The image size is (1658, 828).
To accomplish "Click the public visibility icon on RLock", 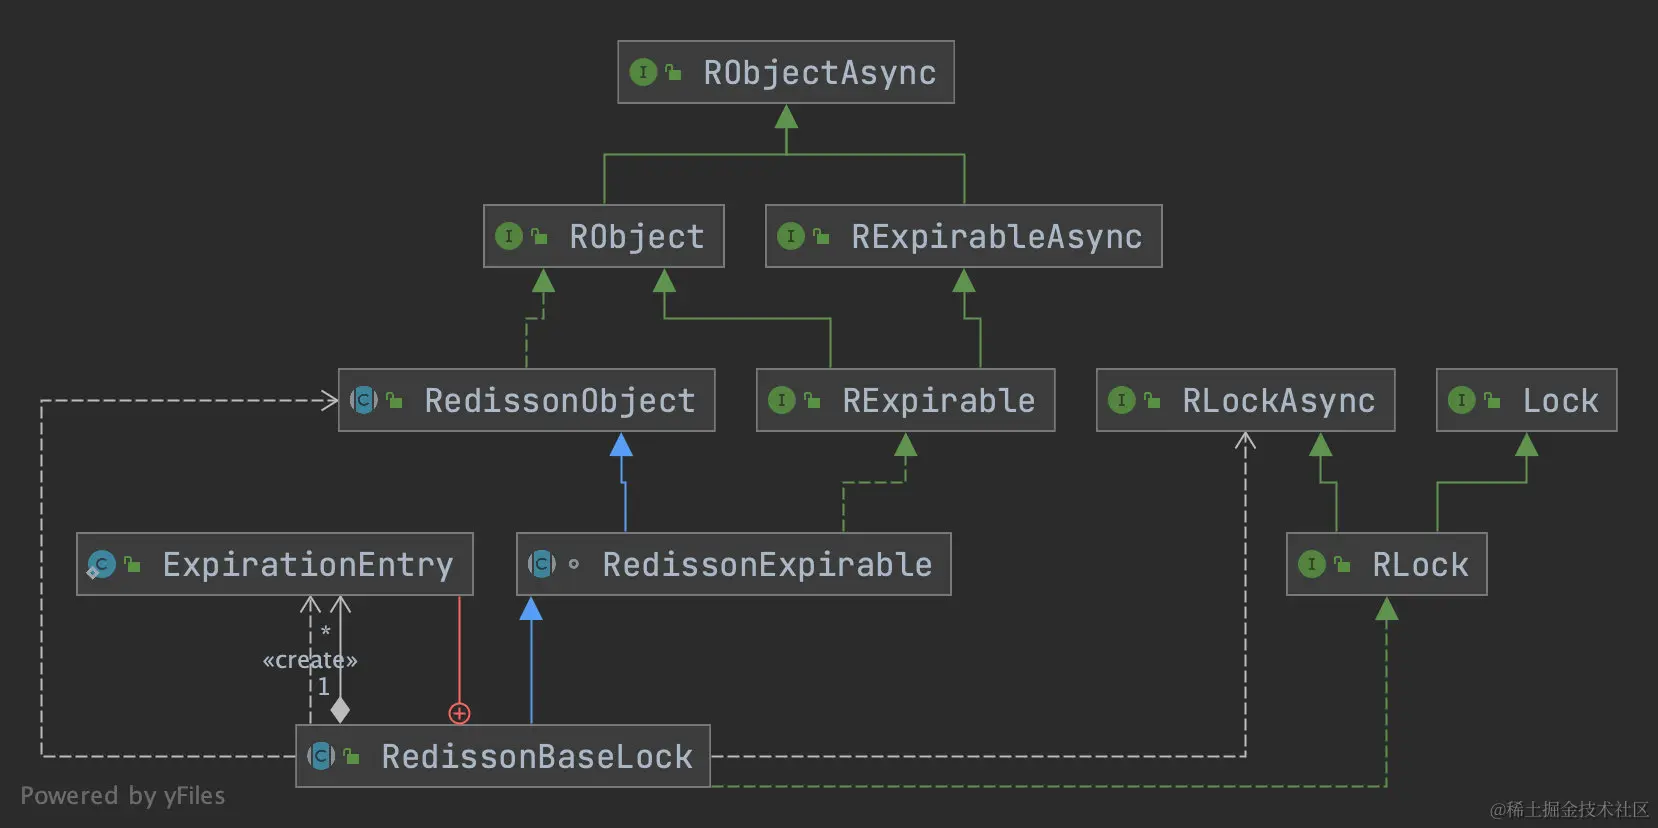I will 1343,564.
